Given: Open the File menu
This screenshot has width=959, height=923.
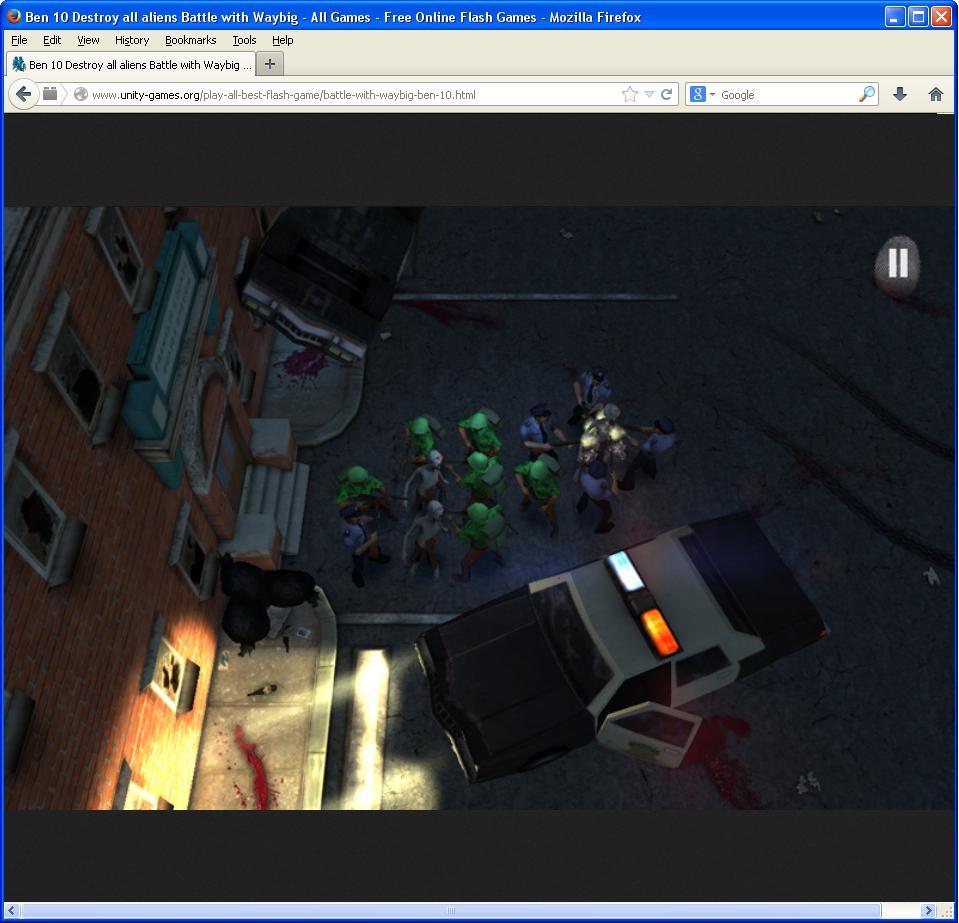Looking at the screenshot, I should (19, 40).
